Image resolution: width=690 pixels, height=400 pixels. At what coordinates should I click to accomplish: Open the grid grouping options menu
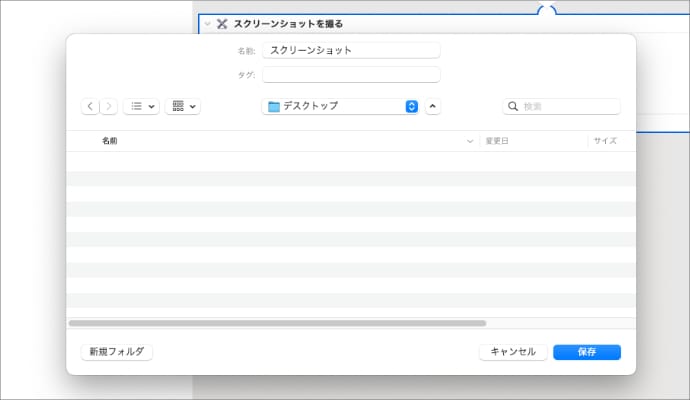click(184, 106)
